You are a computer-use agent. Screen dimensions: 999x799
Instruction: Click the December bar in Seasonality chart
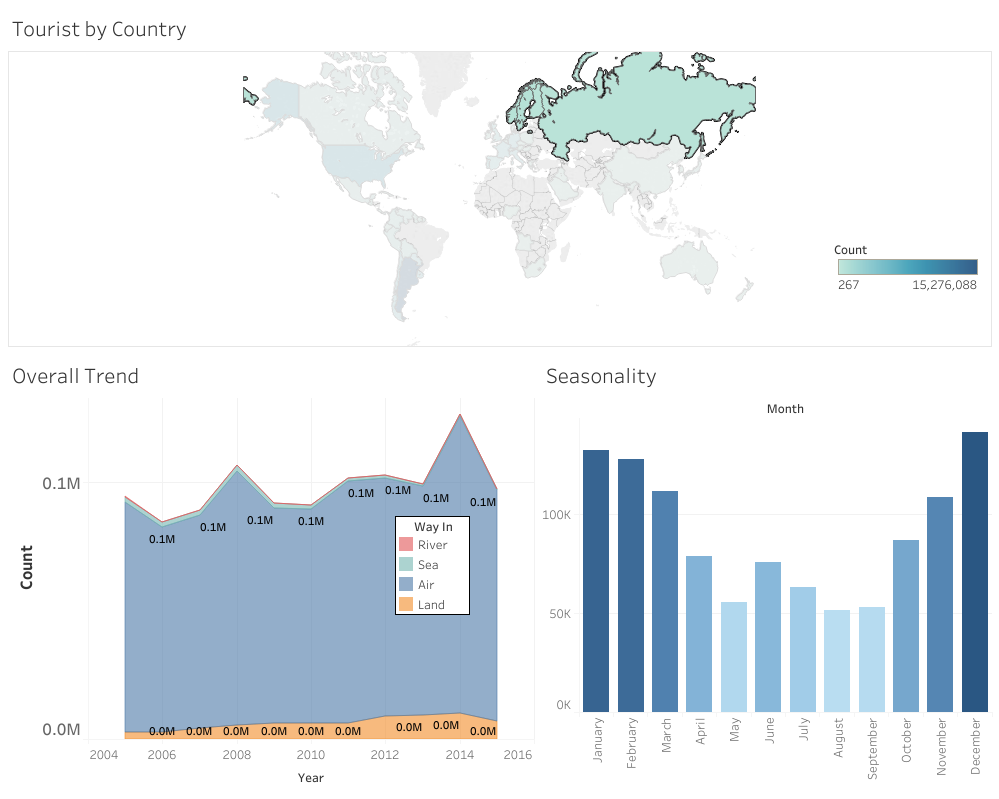(975, 572)
